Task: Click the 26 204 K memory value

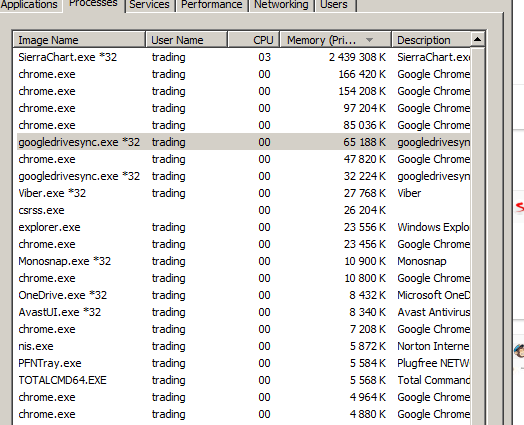Action: 365,210
